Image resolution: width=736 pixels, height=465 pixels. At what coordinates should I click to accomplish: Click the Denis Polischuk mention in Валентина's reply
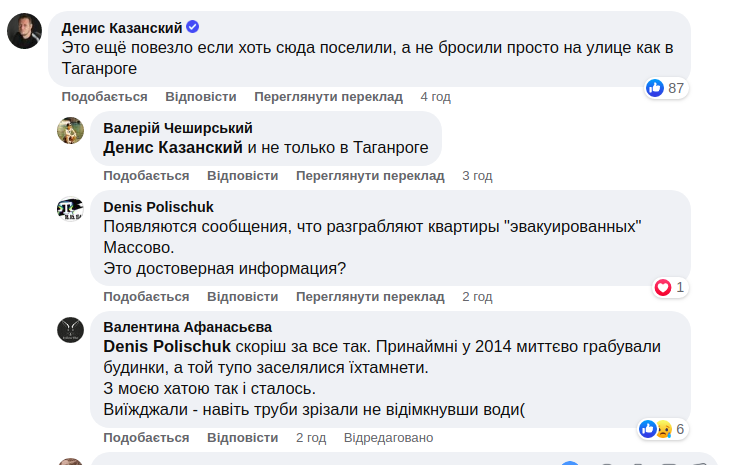[x=167, y=346]
